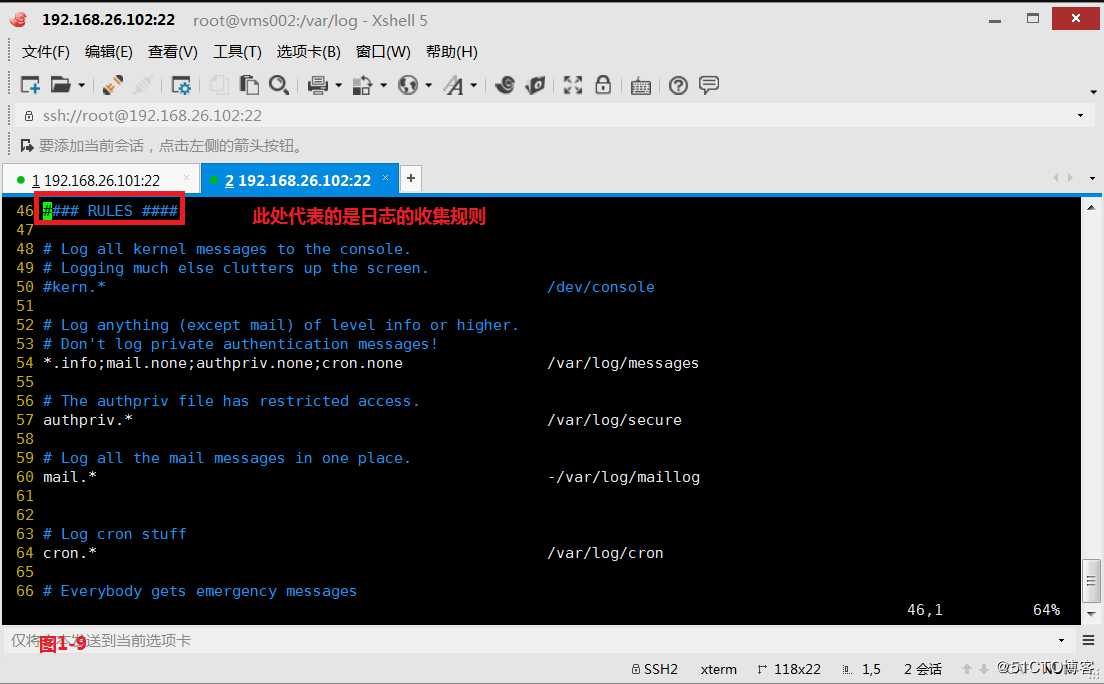The height and width of the screenshot is (684, 1104).
Task: Open the 查看(V) menu
Action: tap(172, 51)
